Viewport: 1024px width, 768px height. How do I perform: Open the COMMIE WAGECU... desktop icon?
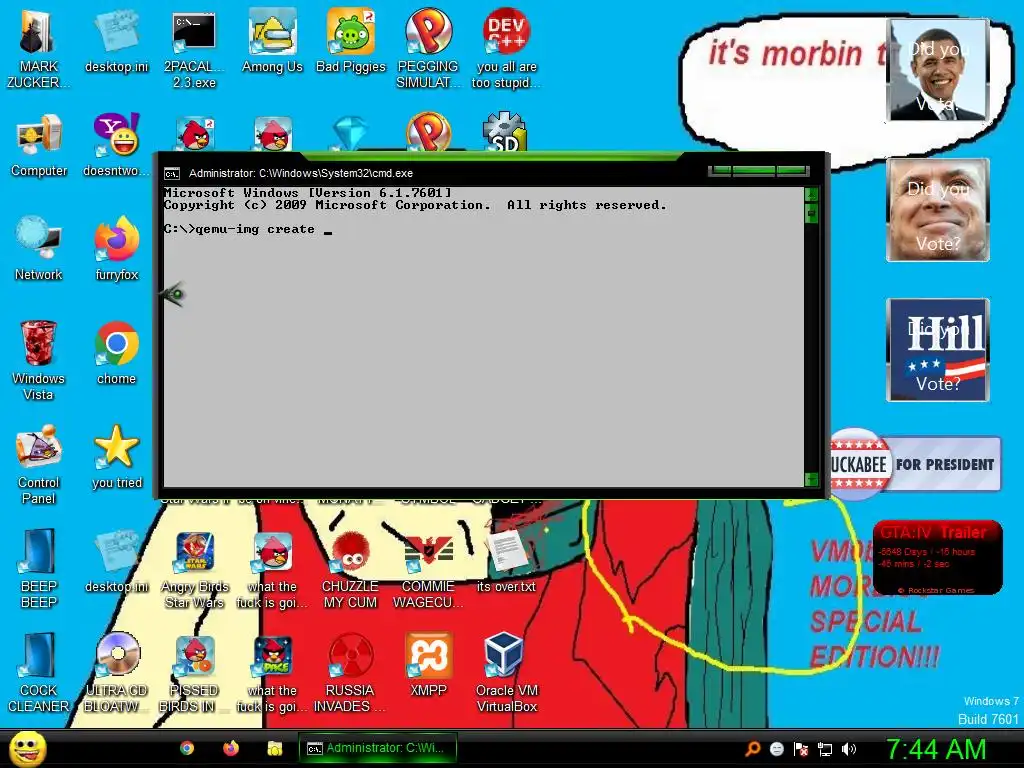[428, 569]
